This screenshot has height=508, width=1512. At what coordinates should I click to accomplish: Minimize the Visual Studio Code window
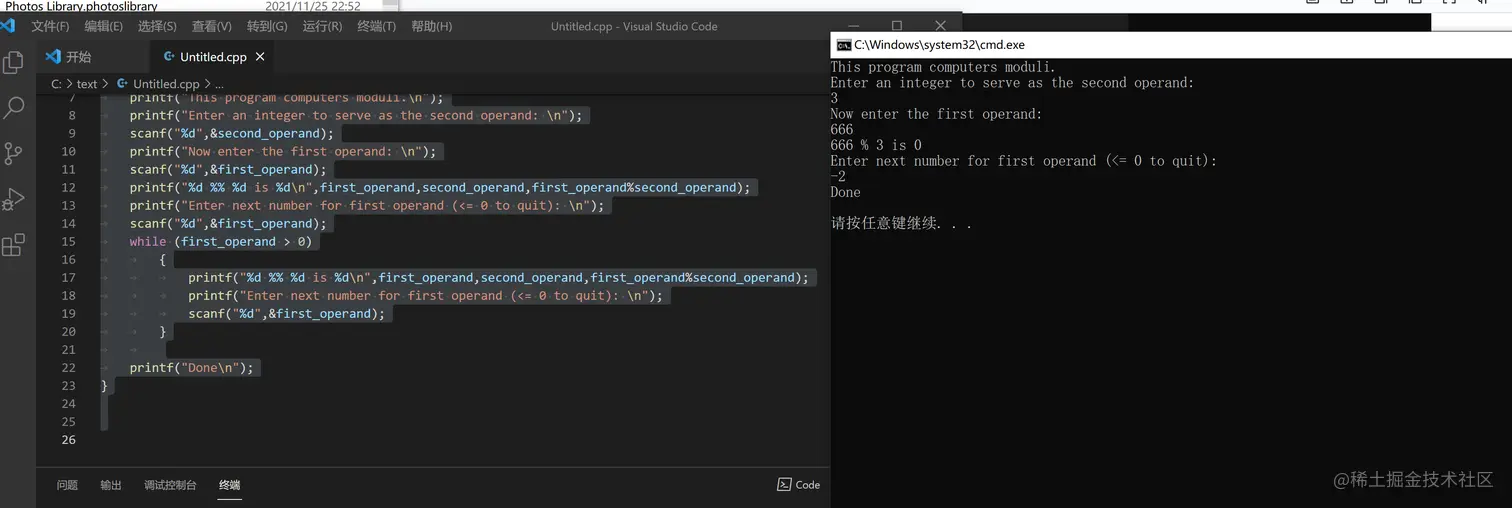[852, 26]
